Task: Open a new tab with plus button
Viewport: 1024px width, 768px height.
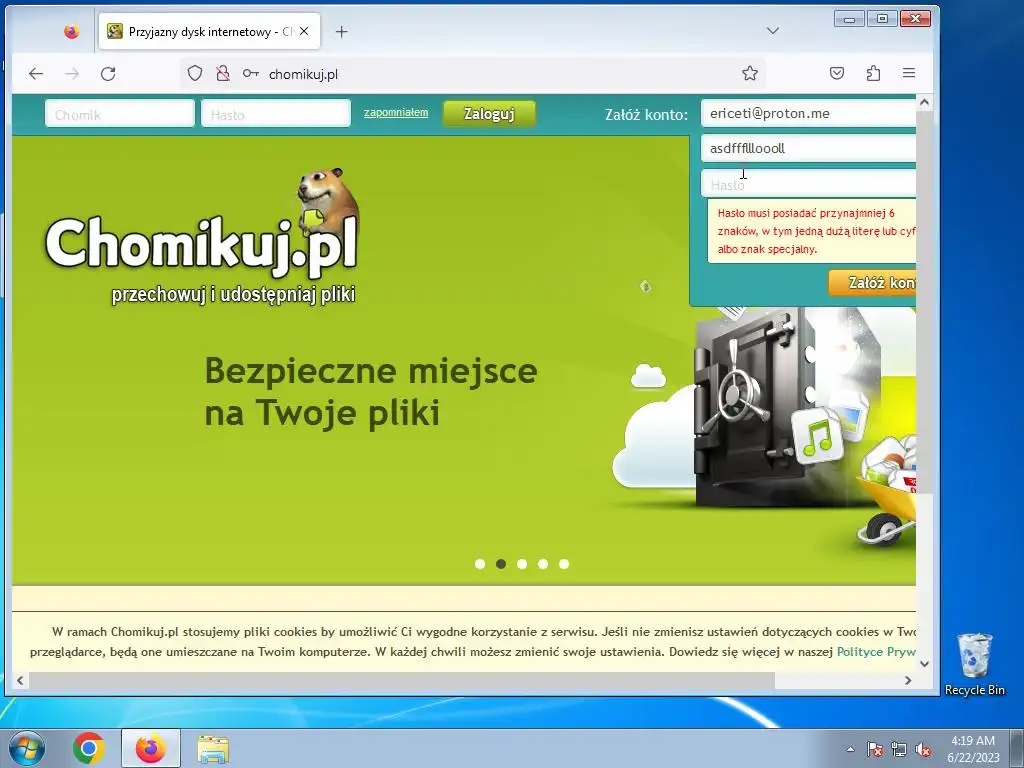Action: tap(342, 31)
